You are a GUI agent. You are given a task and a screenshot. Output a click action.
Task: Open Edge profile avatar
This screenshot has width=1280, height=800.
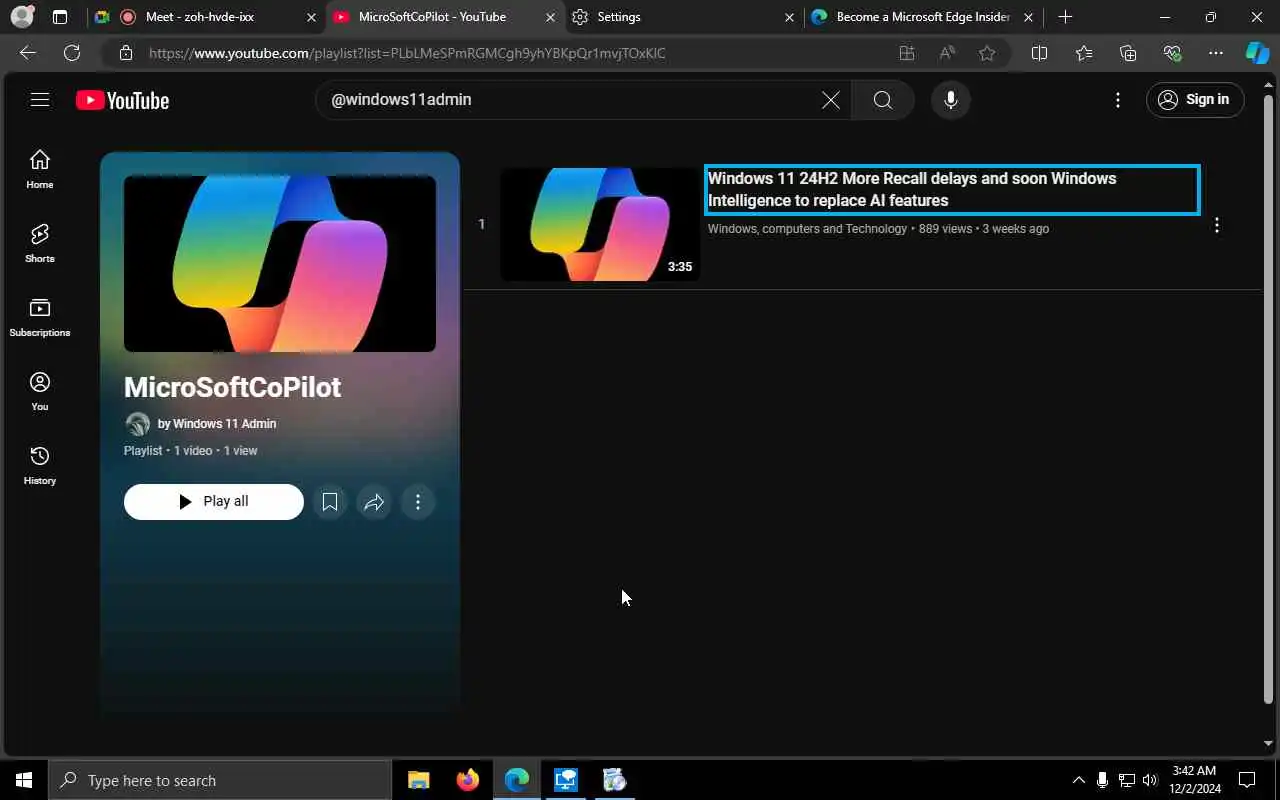tap(21, 17)
